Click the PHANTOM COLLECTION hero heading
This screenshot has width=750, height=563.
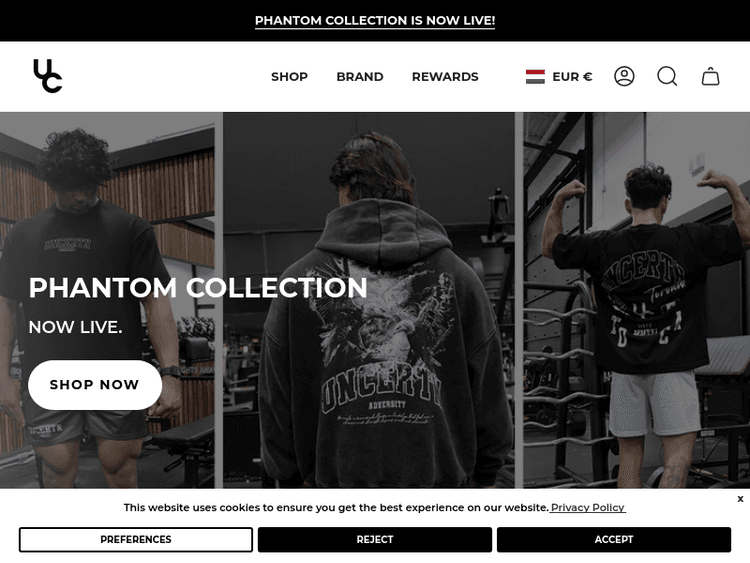tap(198, 288)
